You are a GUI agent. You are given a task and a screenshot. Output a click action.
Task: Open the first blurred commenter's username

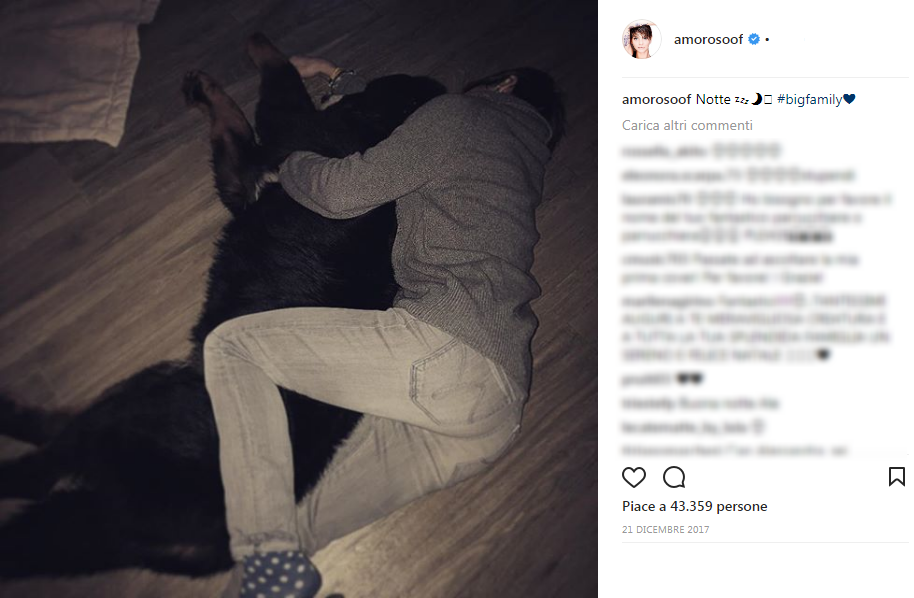tap(665, 152)
